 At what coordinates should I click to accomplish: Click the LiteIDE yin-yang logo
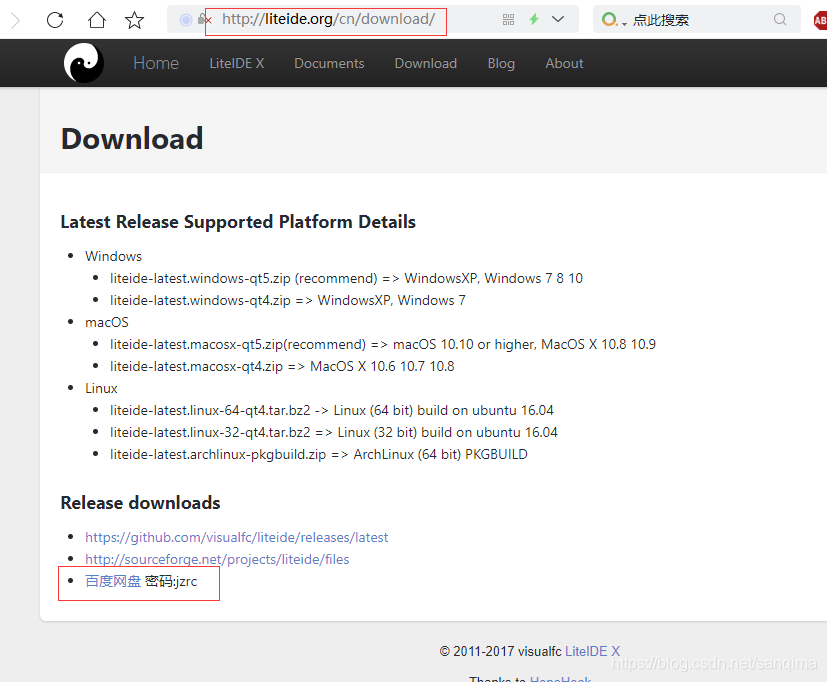click(83, 63)
